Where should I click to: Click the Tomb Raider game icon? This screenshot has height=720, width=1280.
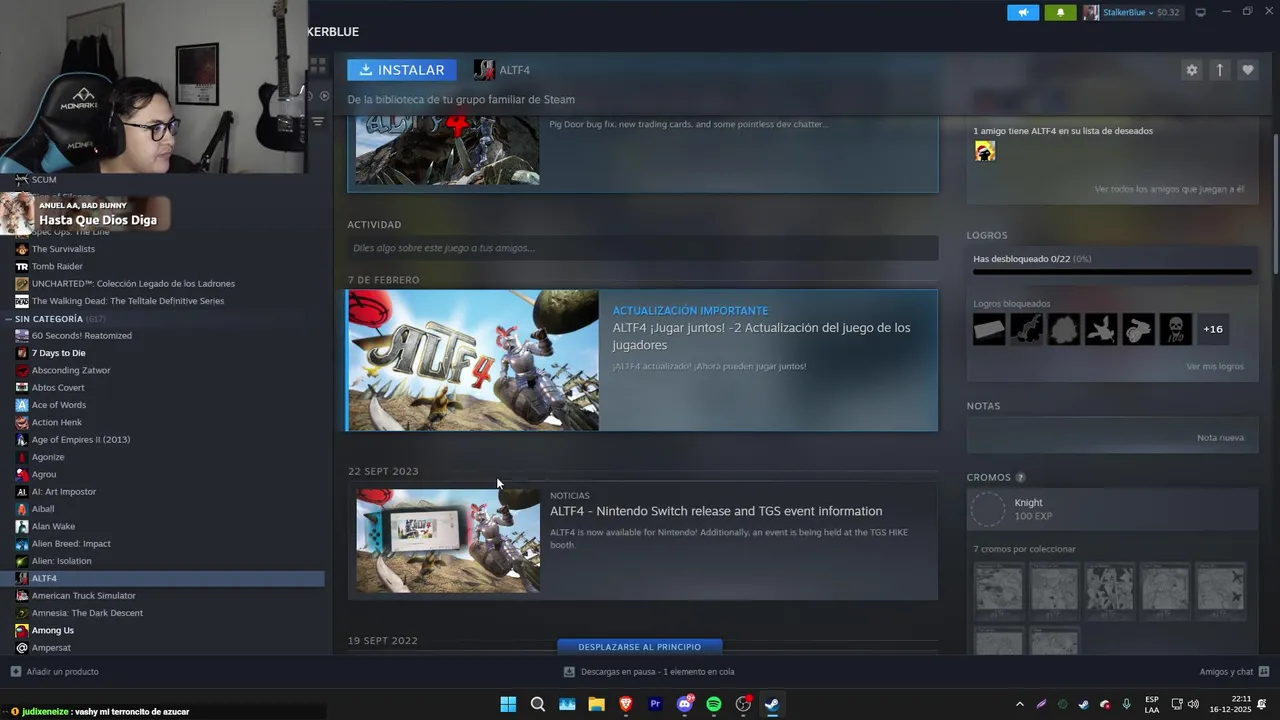point(22,267)
